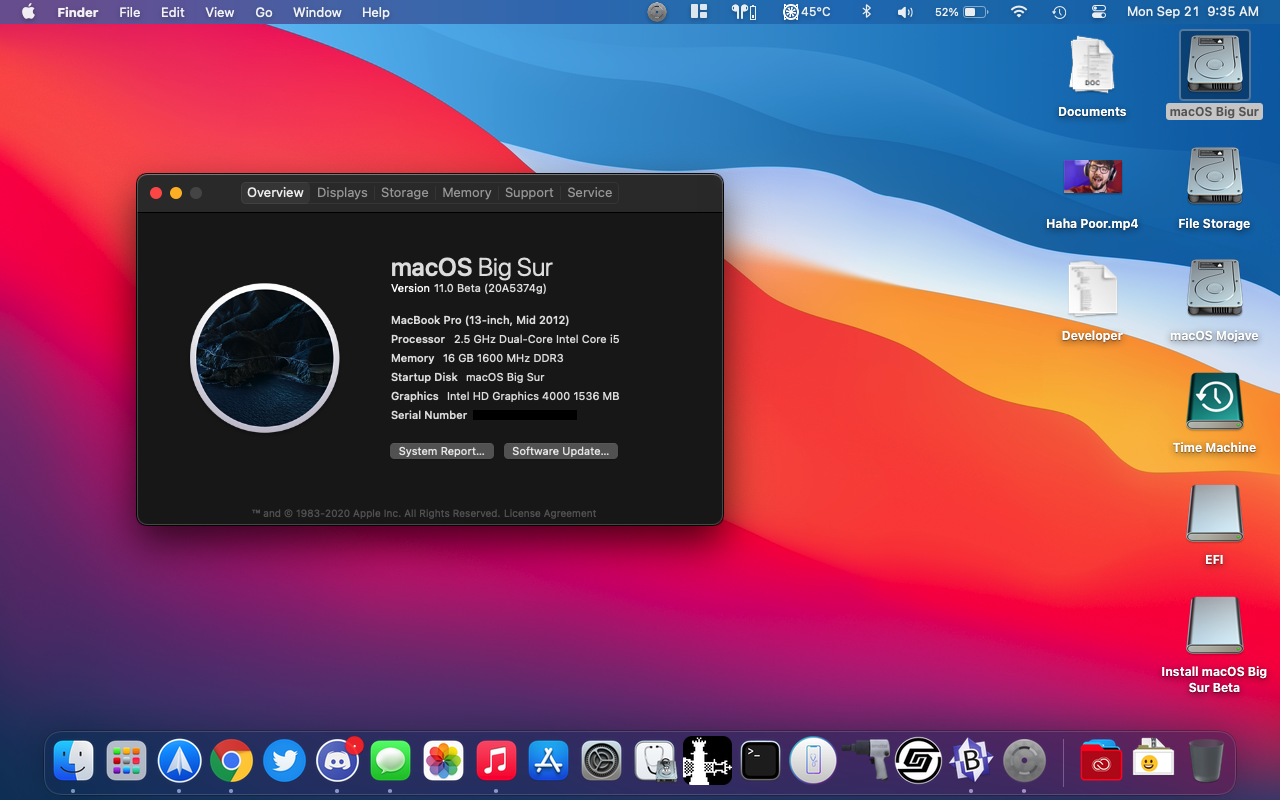Open the App Store from Dock

click(x=548, y=761)
